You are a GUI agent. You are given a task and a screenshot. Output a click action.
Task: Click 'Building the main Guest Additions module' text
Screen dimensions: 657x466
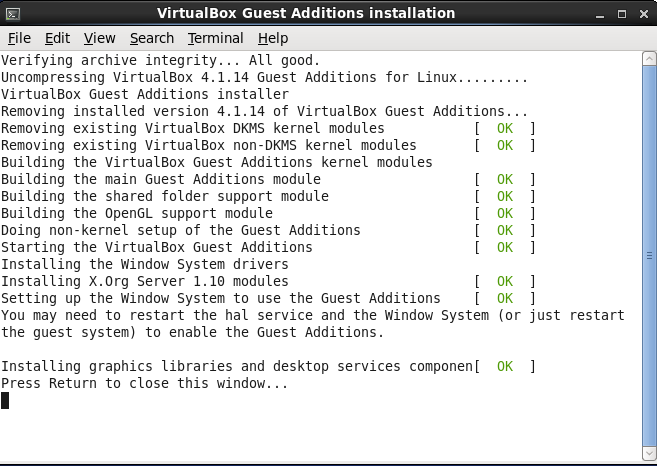(161, 179)
